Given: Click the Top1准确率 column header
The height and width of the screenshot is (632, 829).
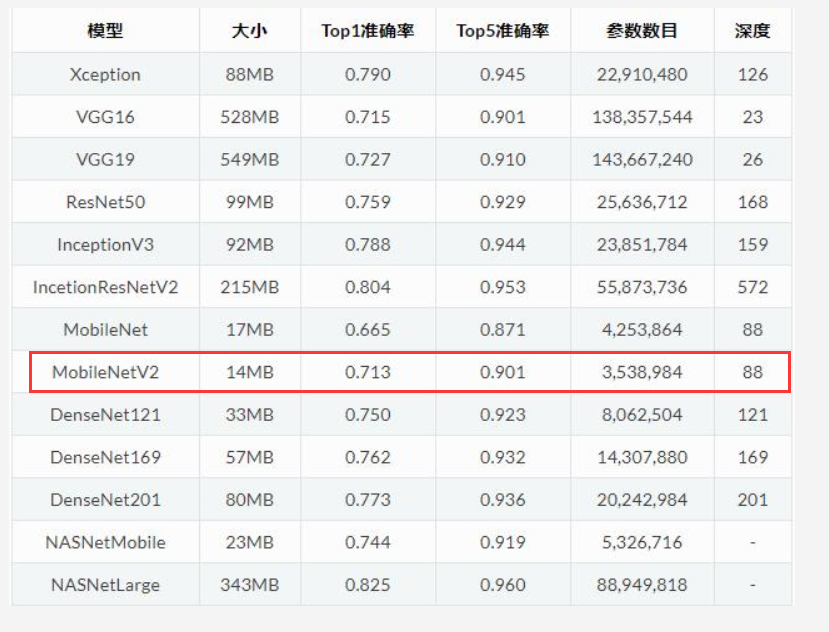Looking at the screenshot, I should (367, 31).
